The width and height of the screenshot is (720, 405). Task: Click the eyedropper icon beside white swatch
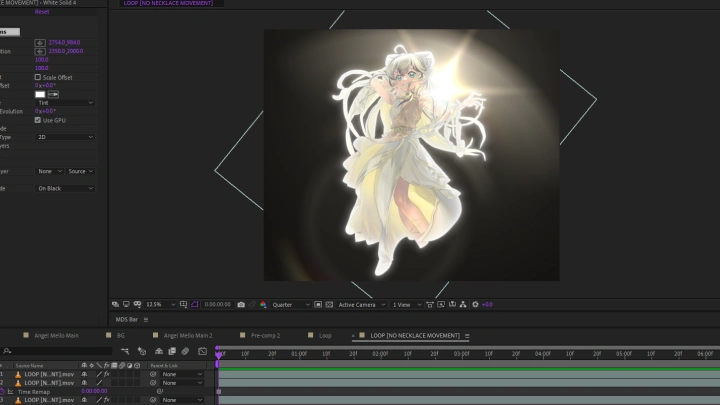pos(53,94)
